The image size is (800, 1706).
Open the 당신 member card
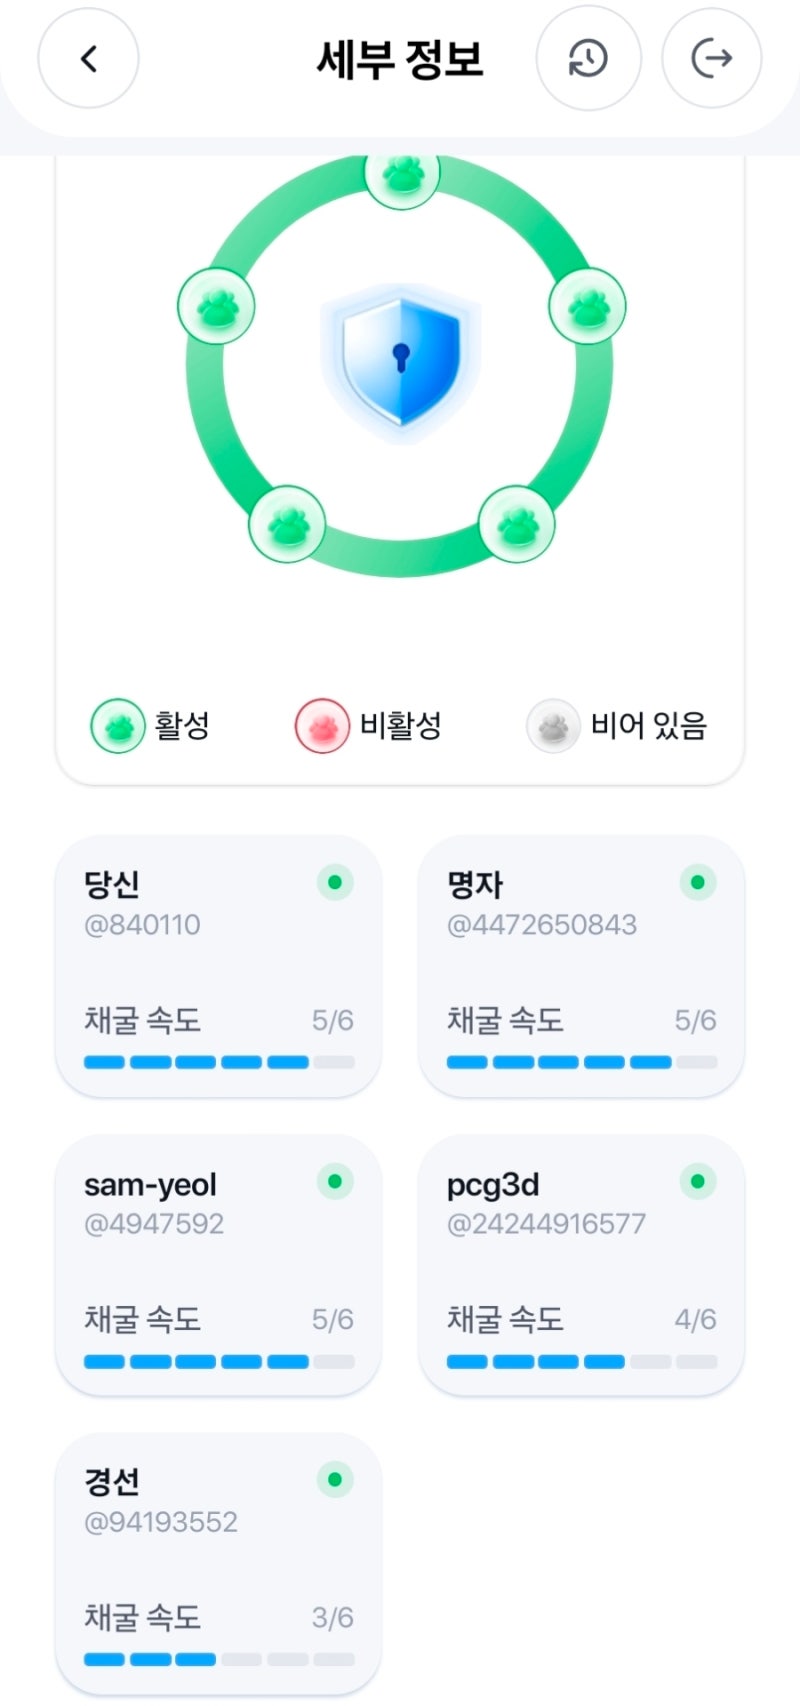[x=218, y=966]
